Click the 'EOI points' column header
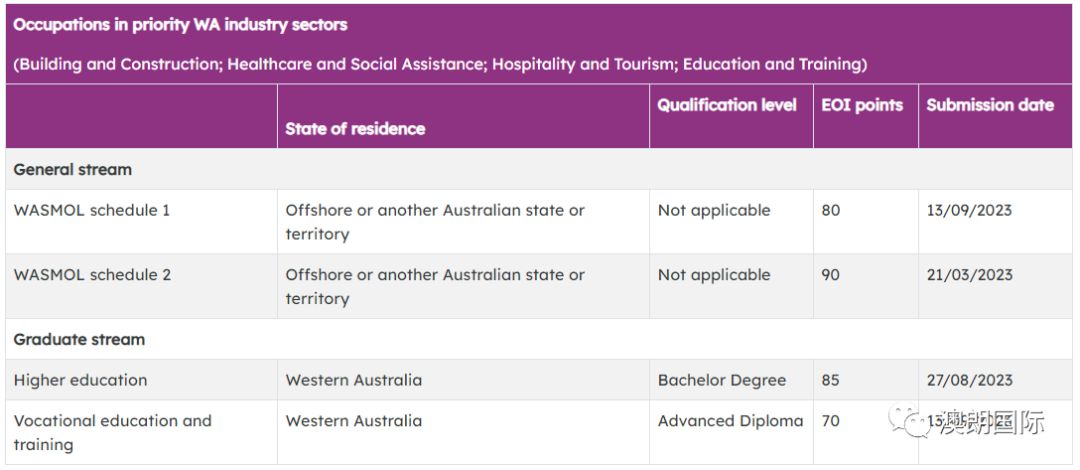Viewport: 1080px width, 470px height. point(862,105)
